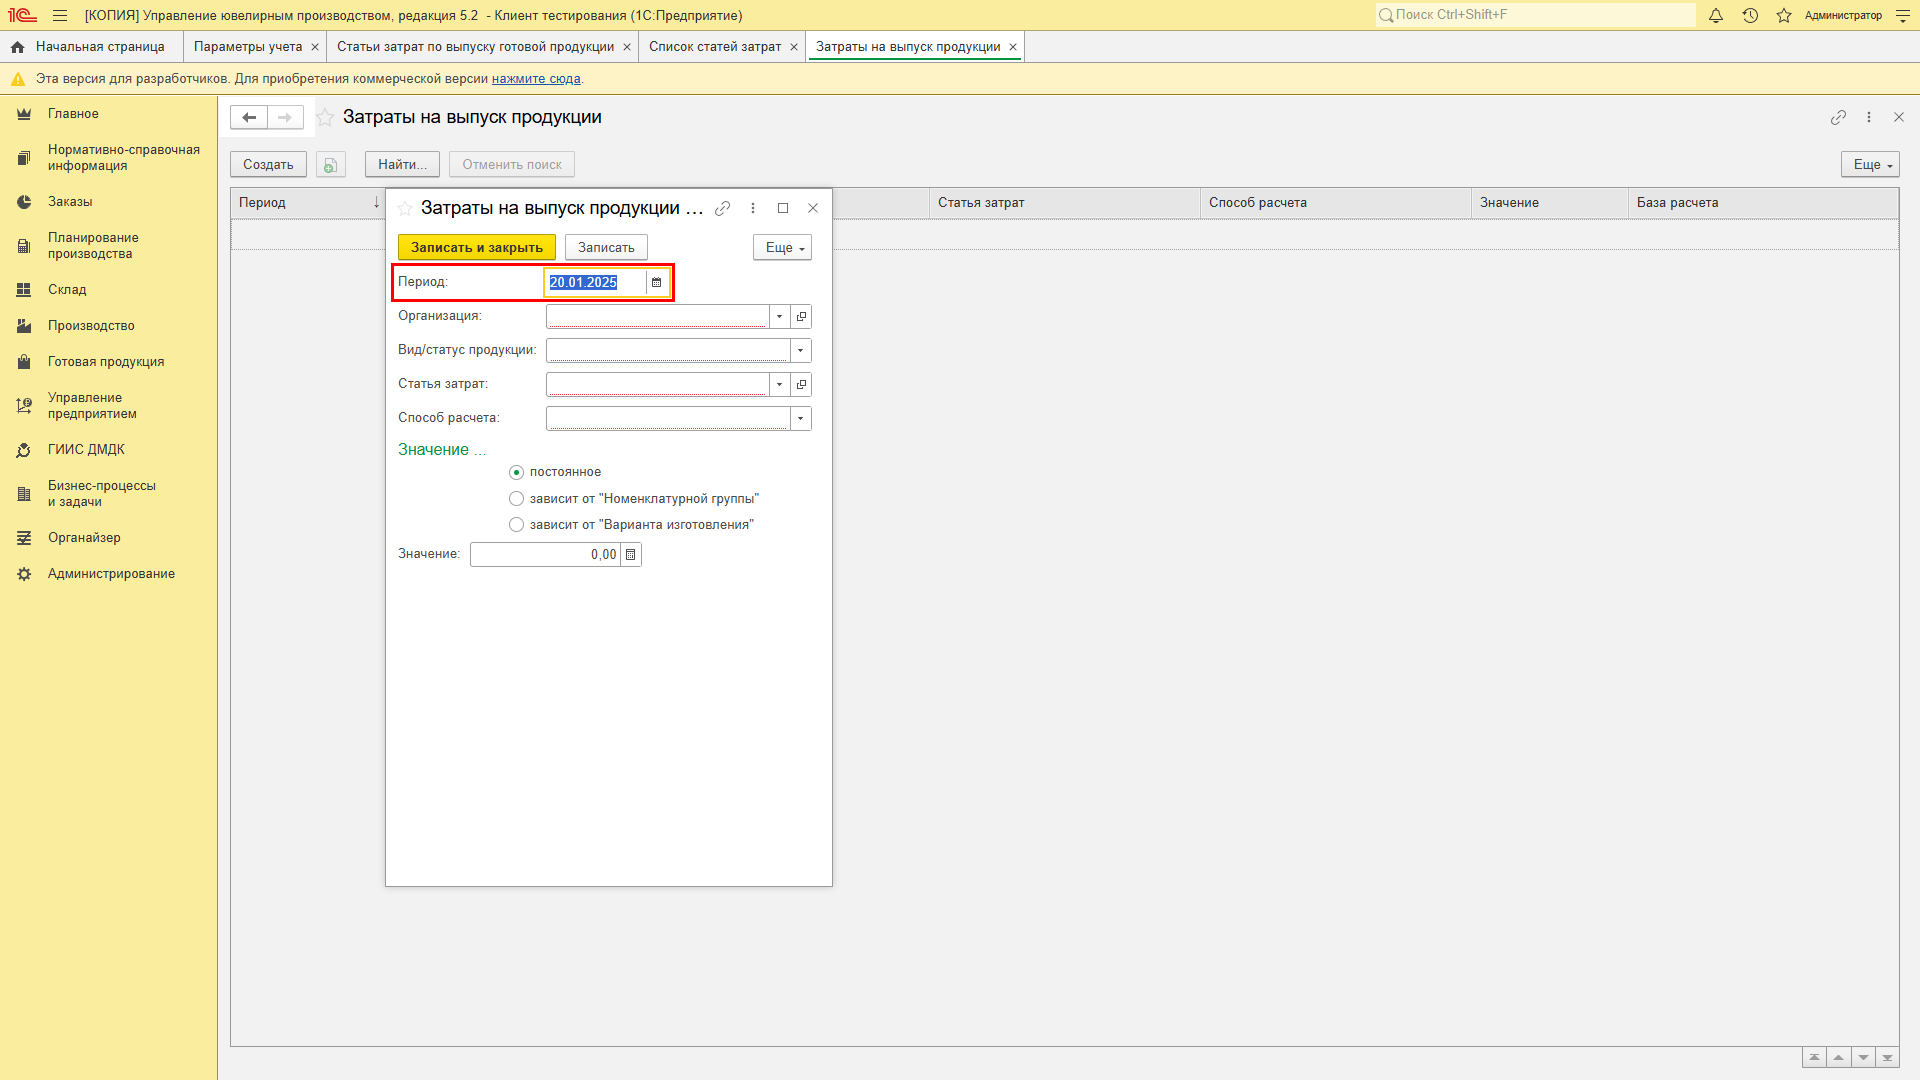Close the Список статей затрат tab
The height and width of the screenshot is (1080, 1920).
(x=794, y=47)
